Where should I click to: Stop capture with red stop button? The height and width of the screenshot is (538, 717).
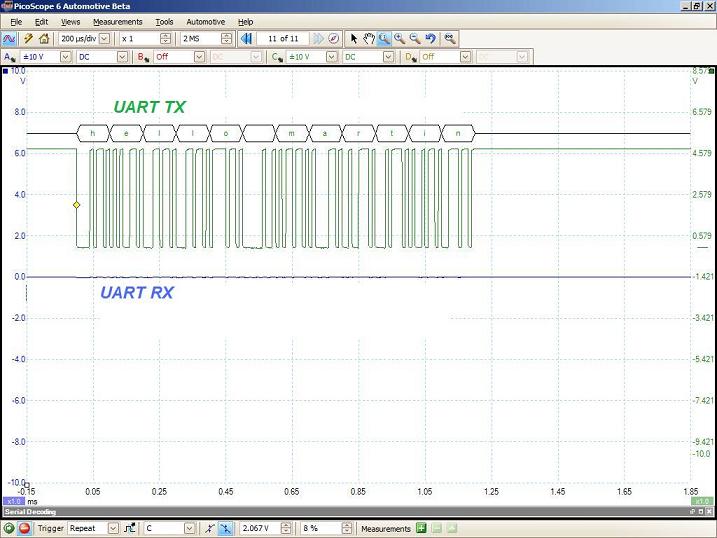25,529
